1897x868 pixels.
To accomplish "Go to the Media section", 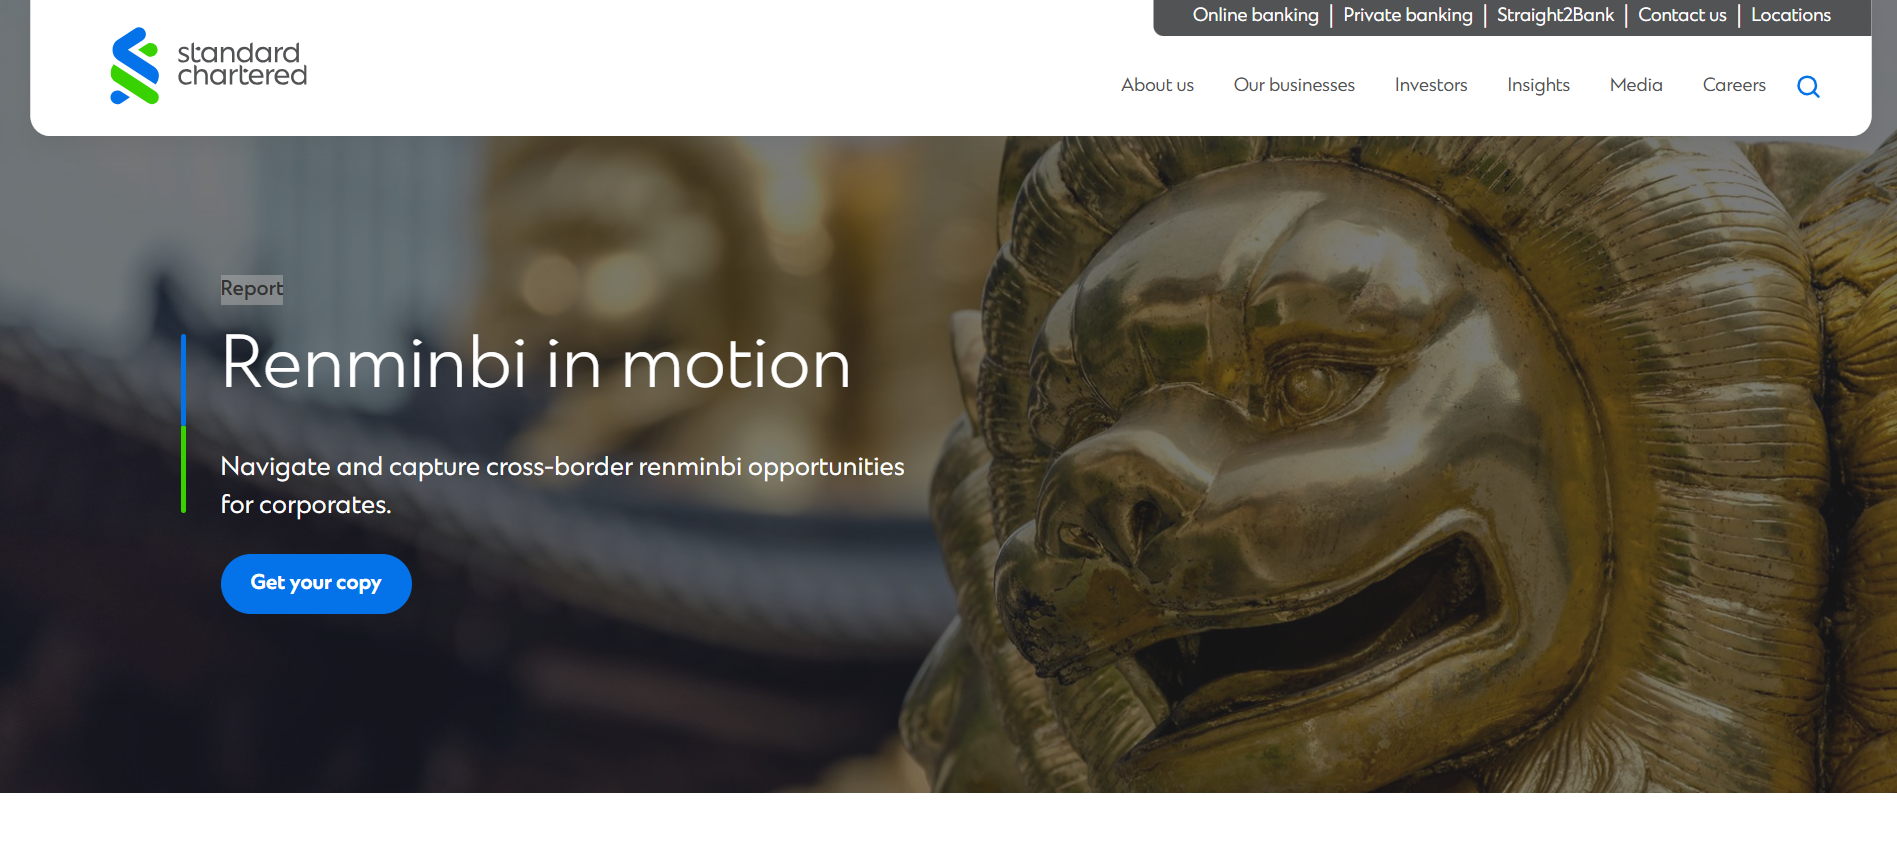I will tap(1636, 85).
